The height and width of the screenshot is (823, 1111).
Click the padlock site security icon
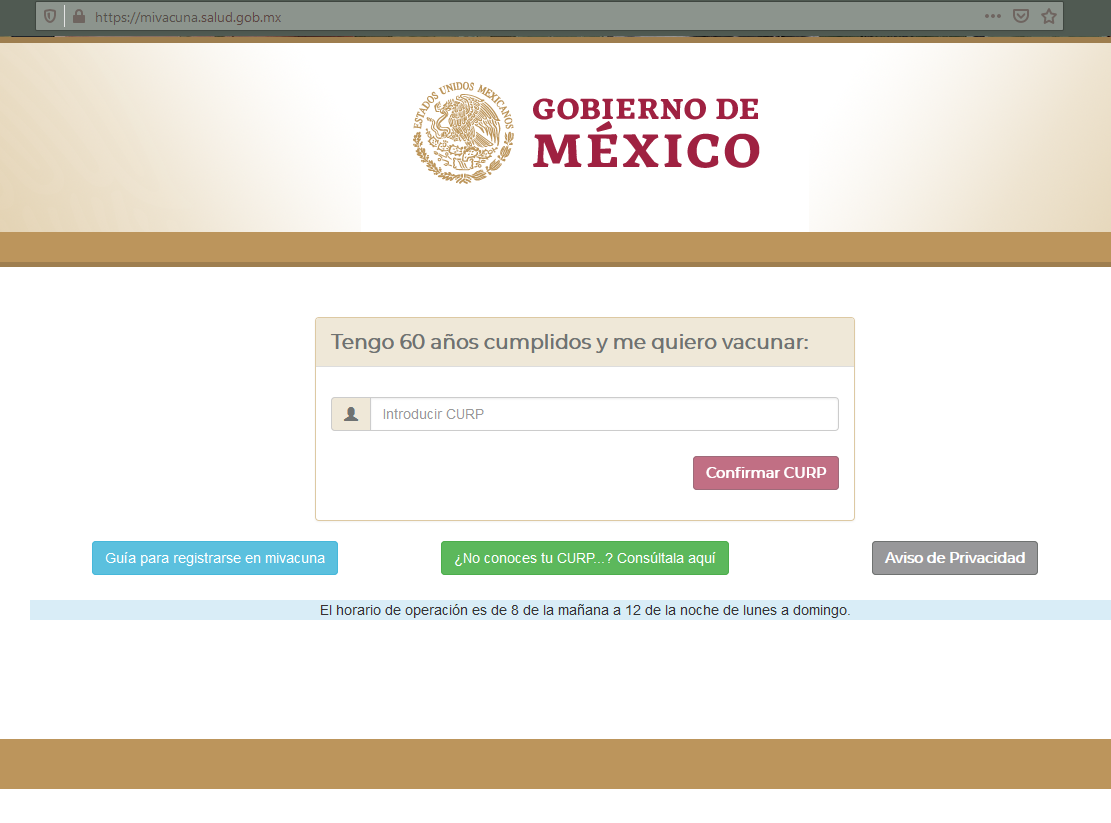pyautogui.click(x=79, y=16)
